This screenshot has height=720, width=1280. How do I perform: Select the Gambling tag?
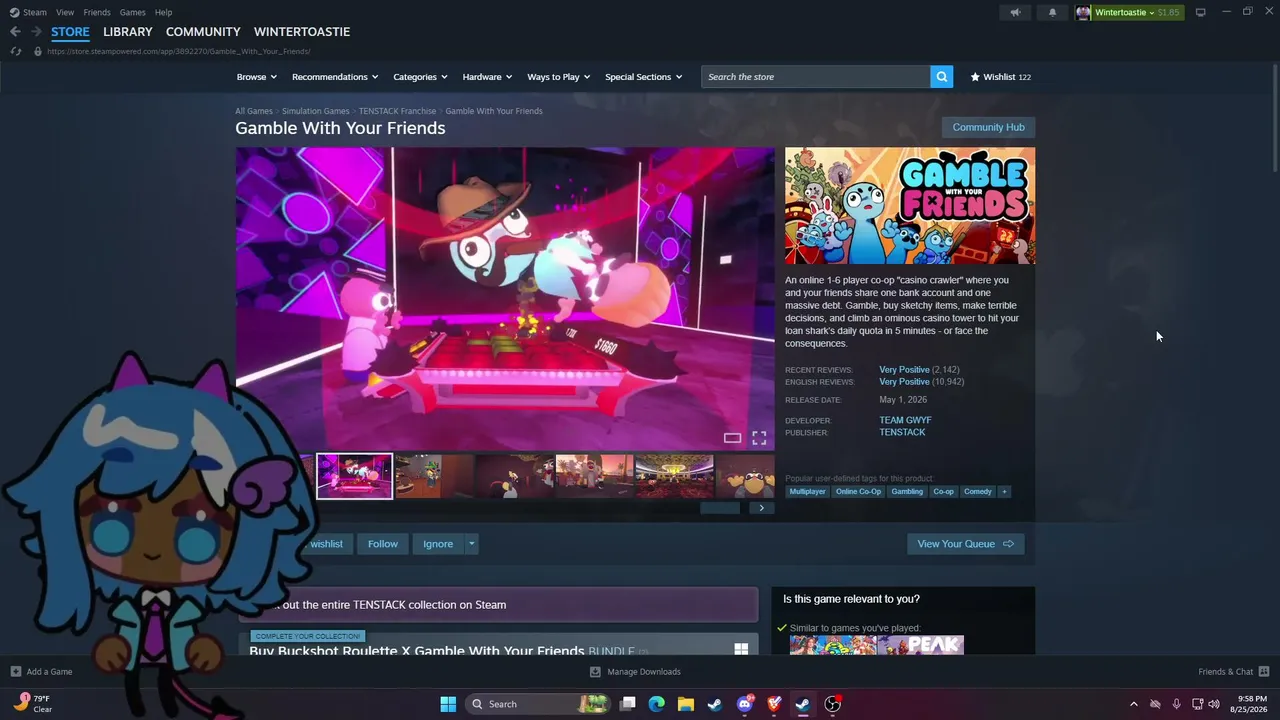point(907,492)
